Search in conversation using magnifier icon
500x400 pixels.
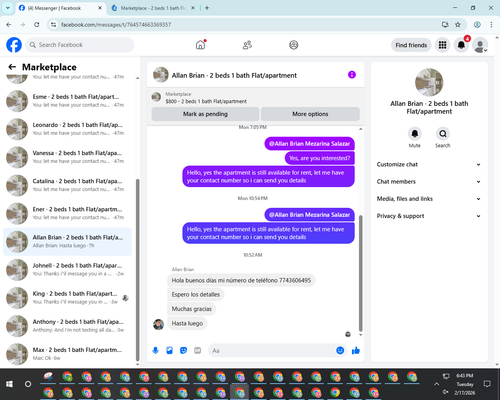(443, 134)
